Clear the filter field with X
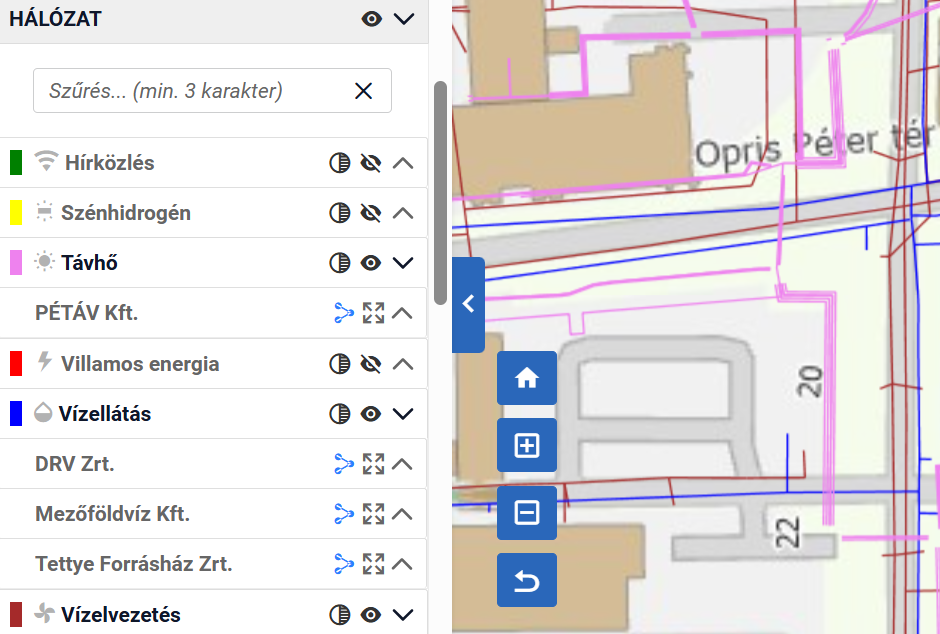The image size is (940, 634). tap(363, 91)
